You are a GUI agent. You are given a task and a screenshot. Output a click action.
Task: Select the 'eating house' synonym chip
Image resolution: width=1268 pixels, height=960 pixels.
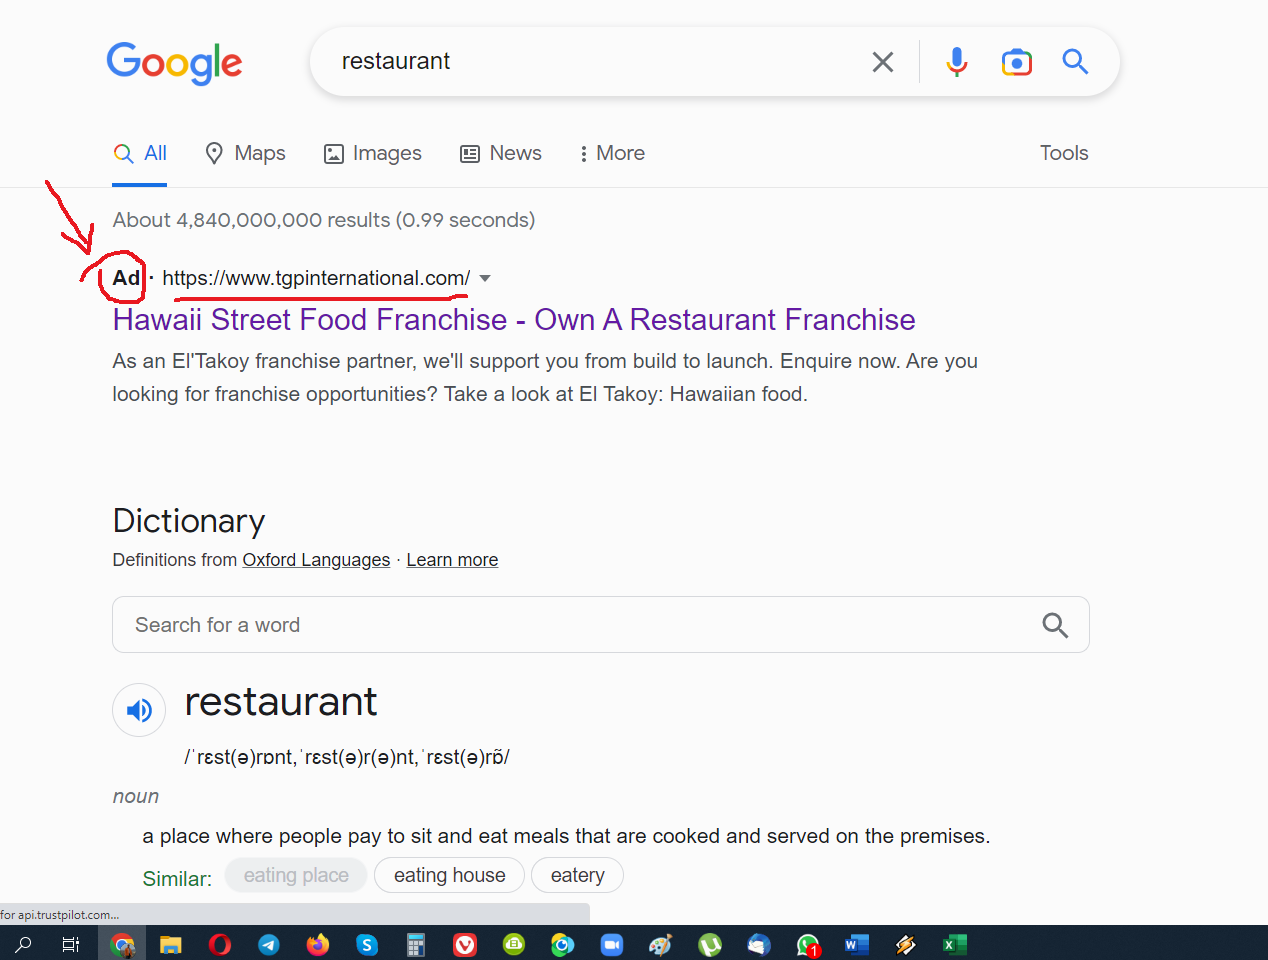(449, 875)
